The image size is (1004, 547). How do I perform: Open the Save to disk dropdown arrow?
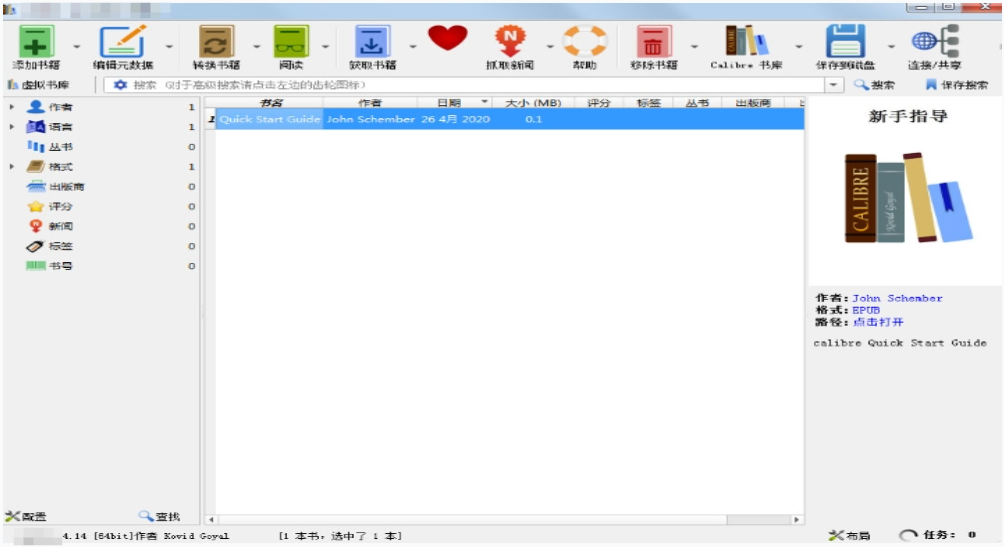click(891, 46)
